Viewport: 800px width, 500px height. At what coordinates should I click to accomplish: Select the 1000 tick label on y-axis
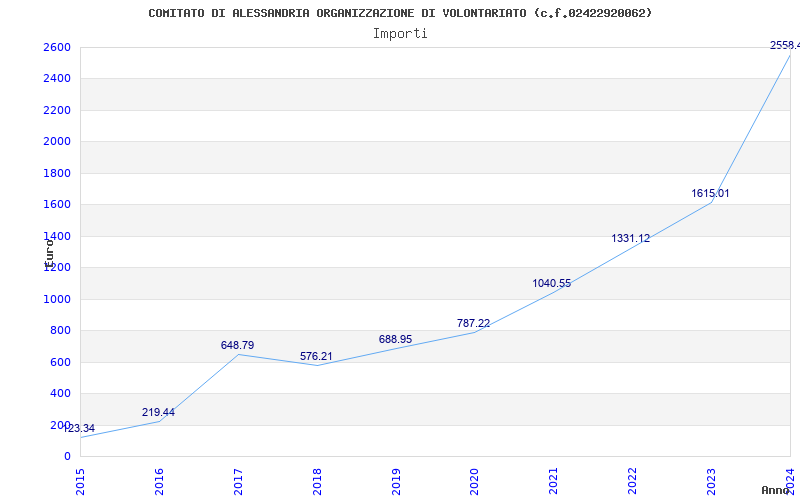point(57,299)
